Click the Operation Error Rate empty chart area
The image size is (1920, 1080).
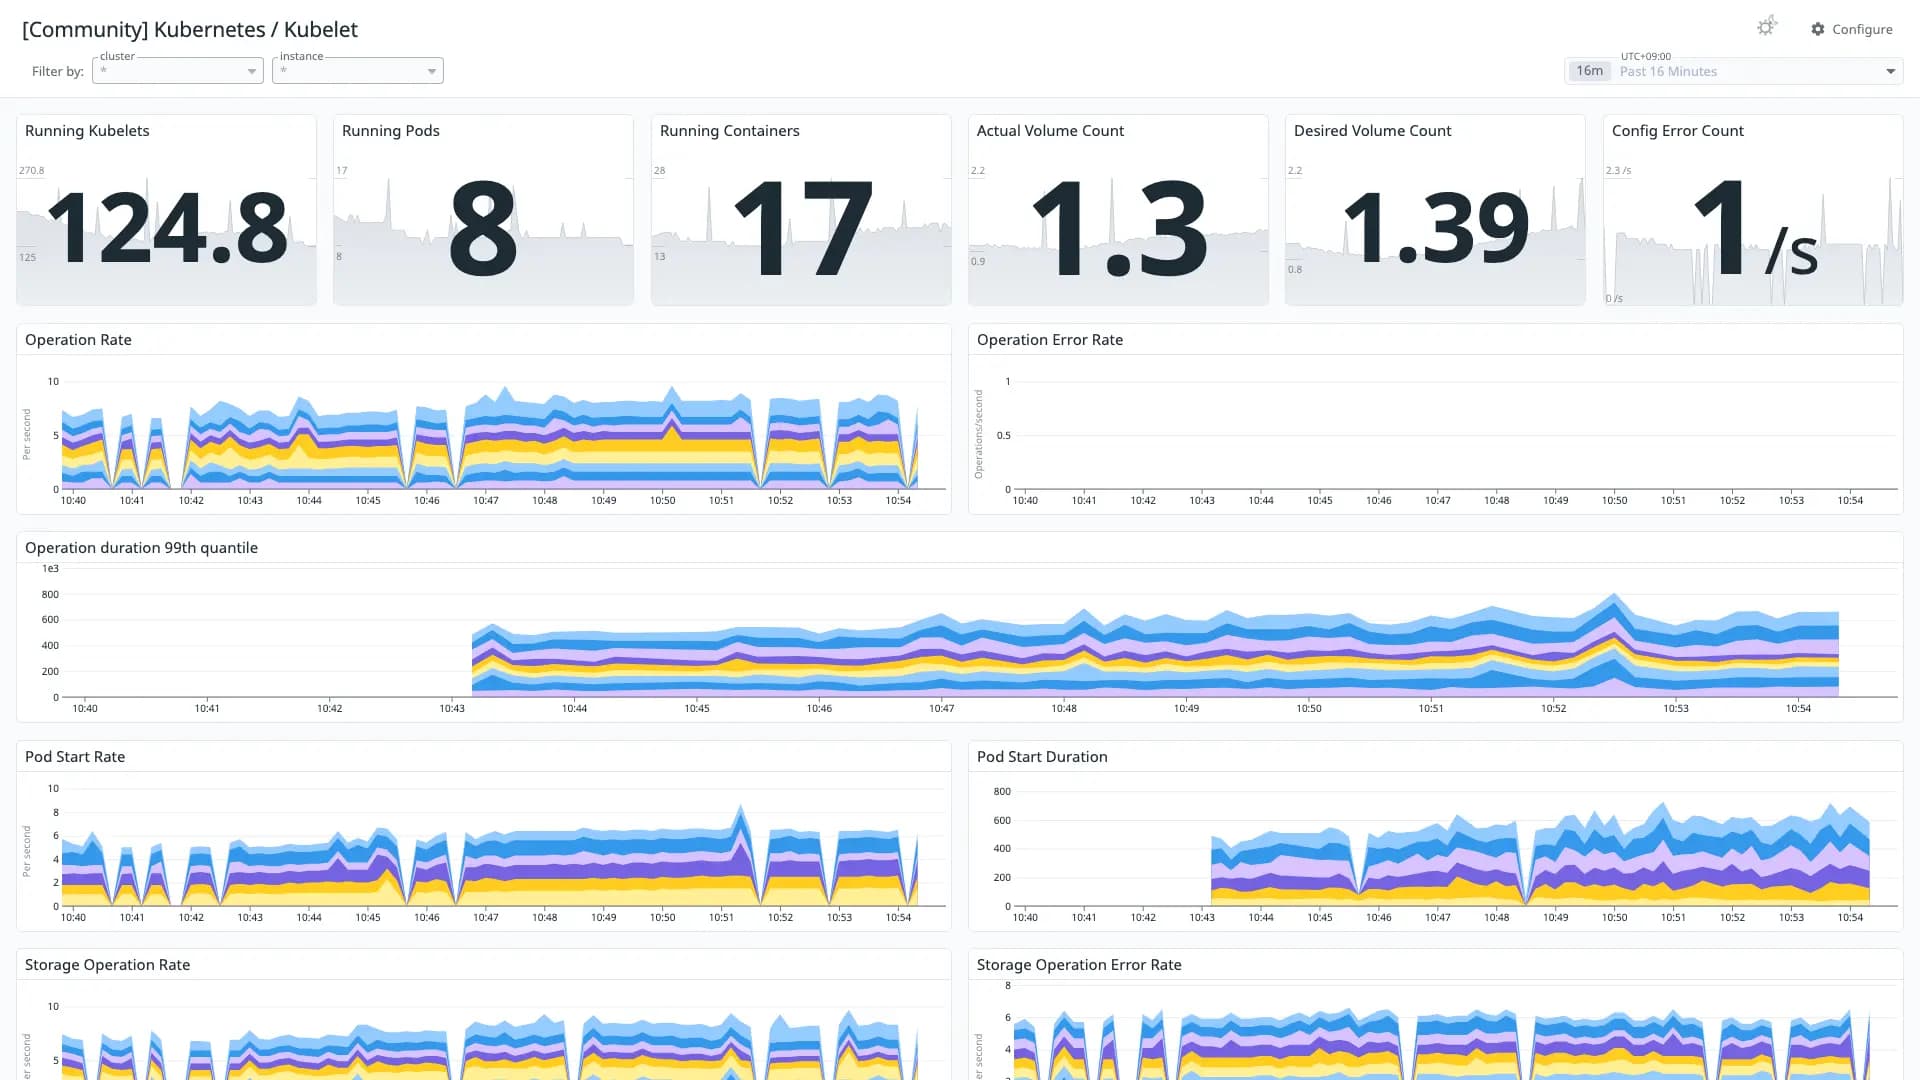1455,435
